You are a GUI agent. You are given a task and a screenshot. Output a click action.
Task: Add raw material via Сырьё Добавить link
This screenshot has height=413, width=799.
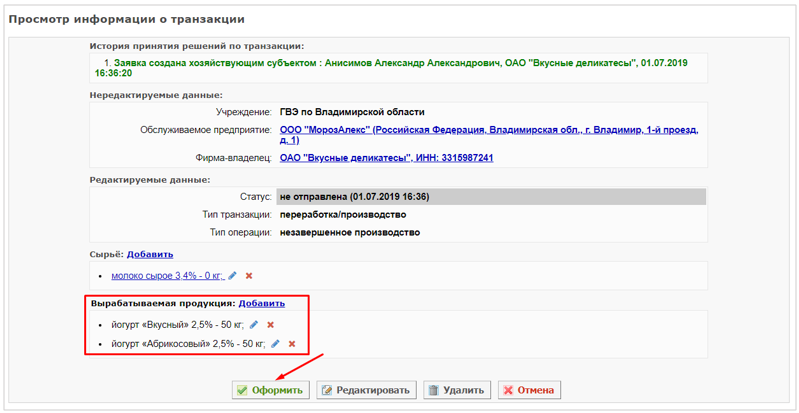pyautogui.click(x=150, y=254)
